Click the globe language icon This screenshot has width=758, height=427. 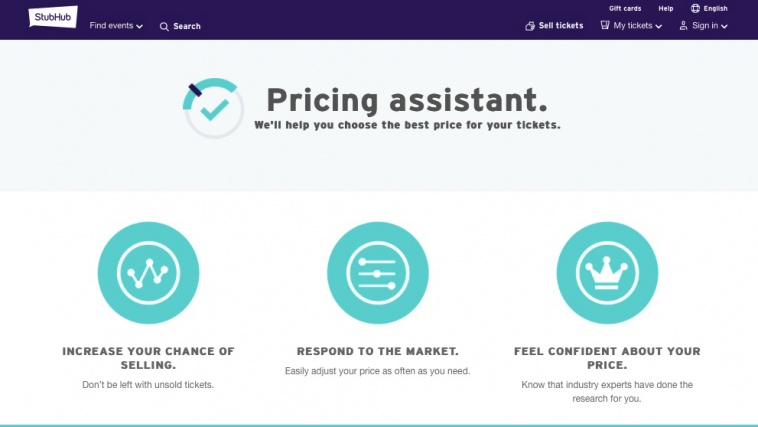[x=695, y=8]
